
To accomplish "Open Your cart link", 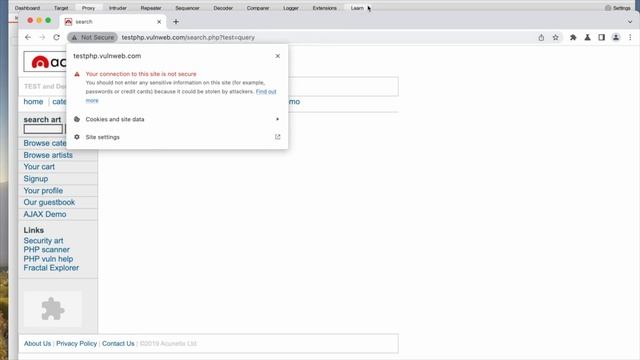I will tap(39, 167).
